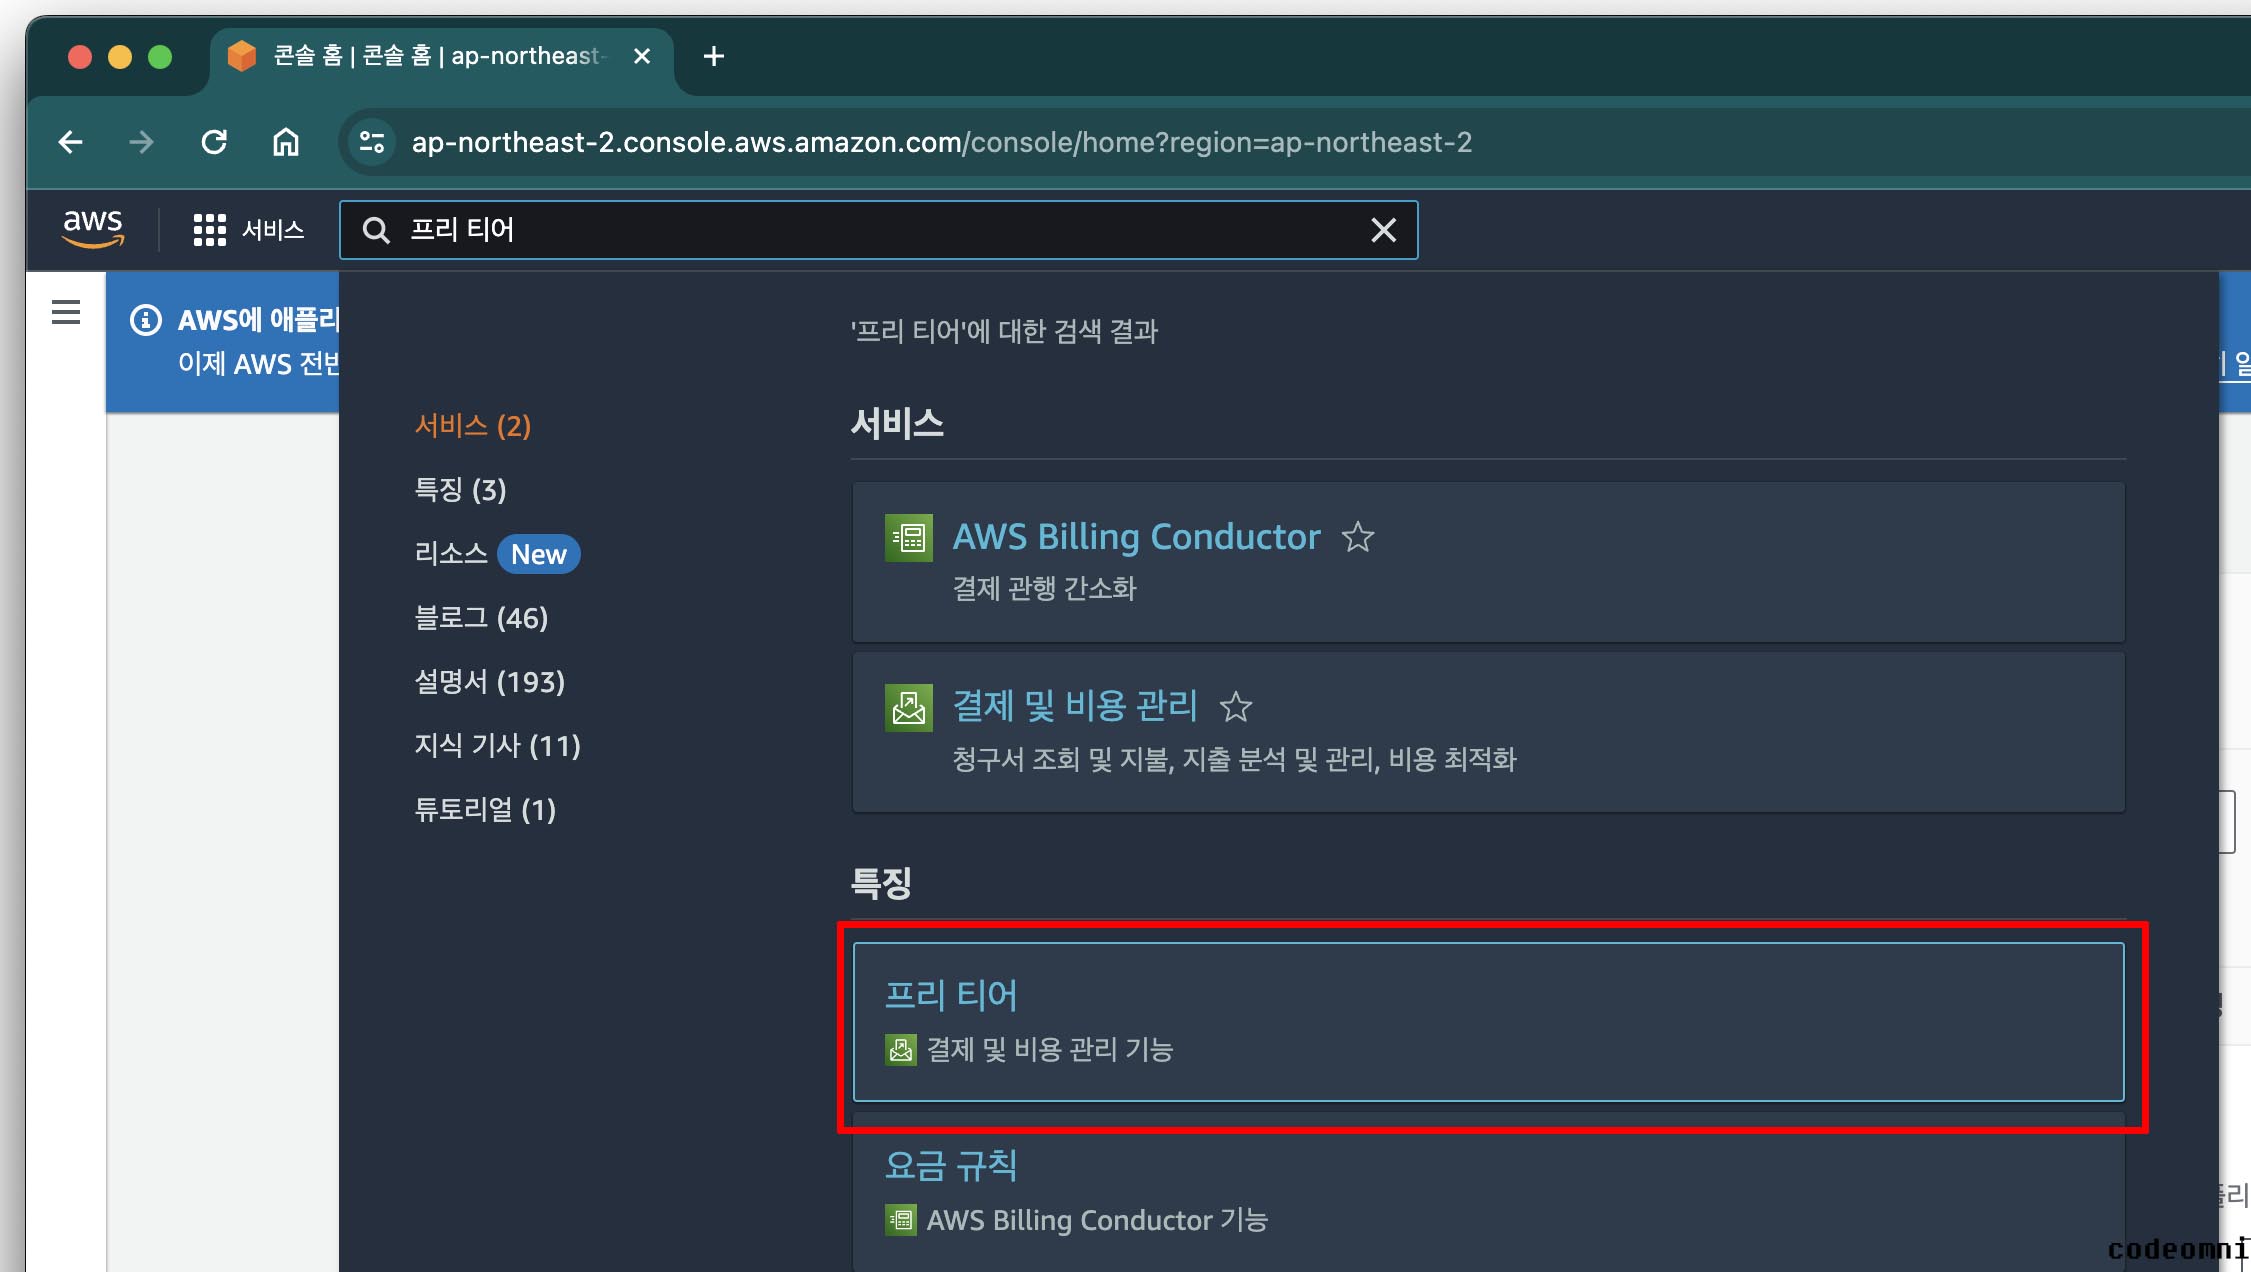Go to browser home page icon
Viewport: 2251px width, 1272px height.
point(286,142)
